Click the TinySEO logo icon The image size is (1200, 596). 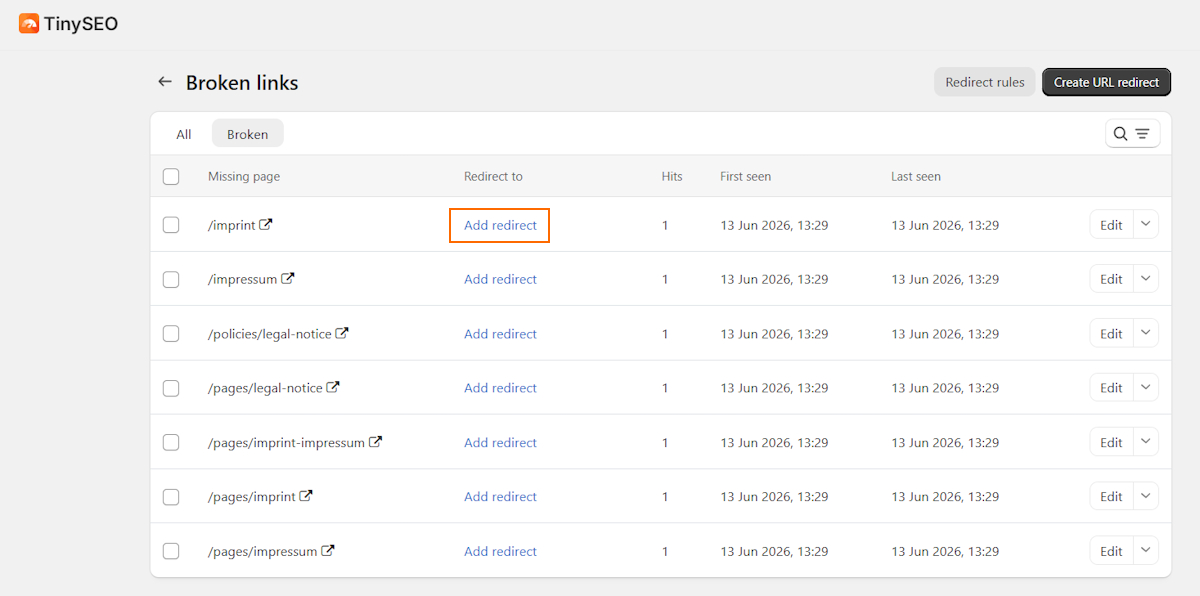(29, 23)
